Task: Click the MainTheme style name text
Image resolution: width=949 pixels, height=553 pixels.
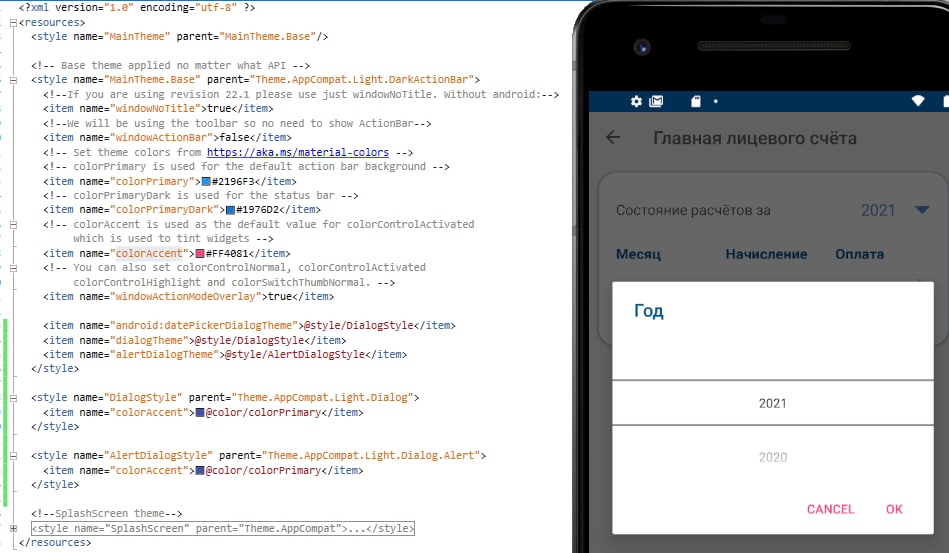Action: (137, 37)
